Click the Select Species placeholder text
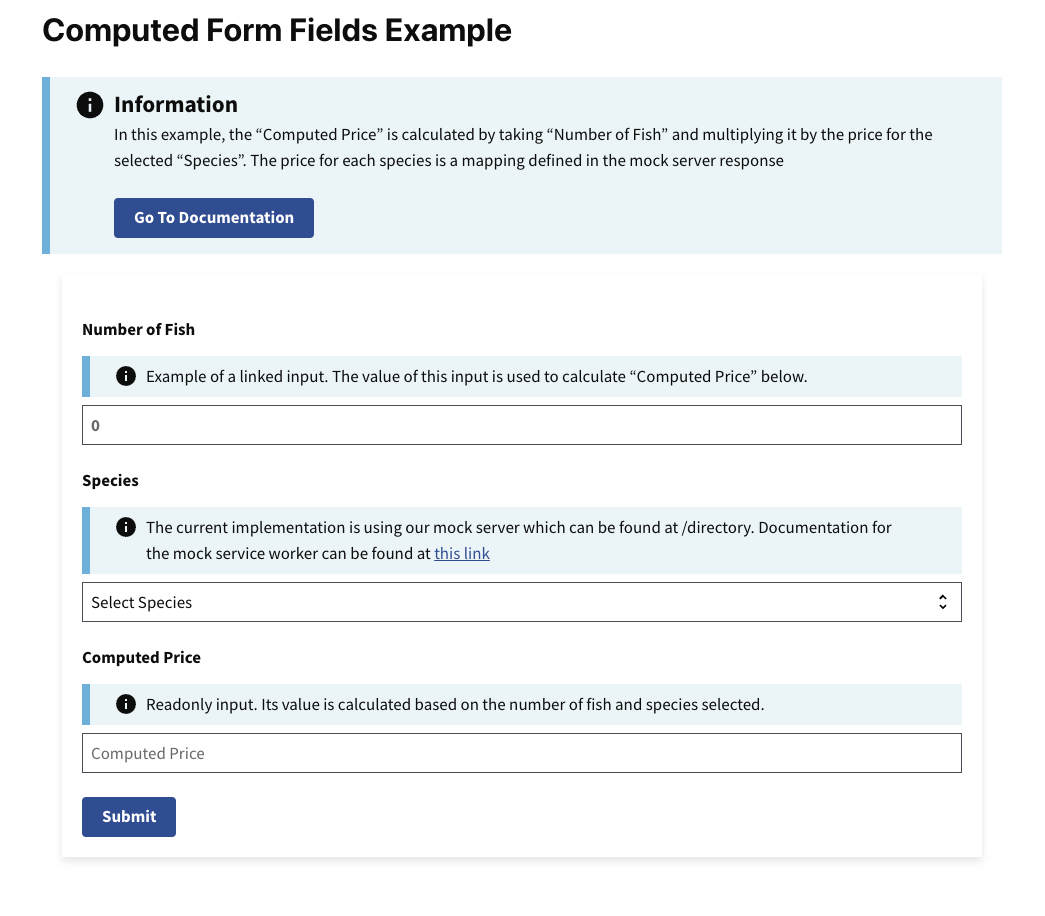The width and height of the screenshot is (1045, 916). (144, 601)
